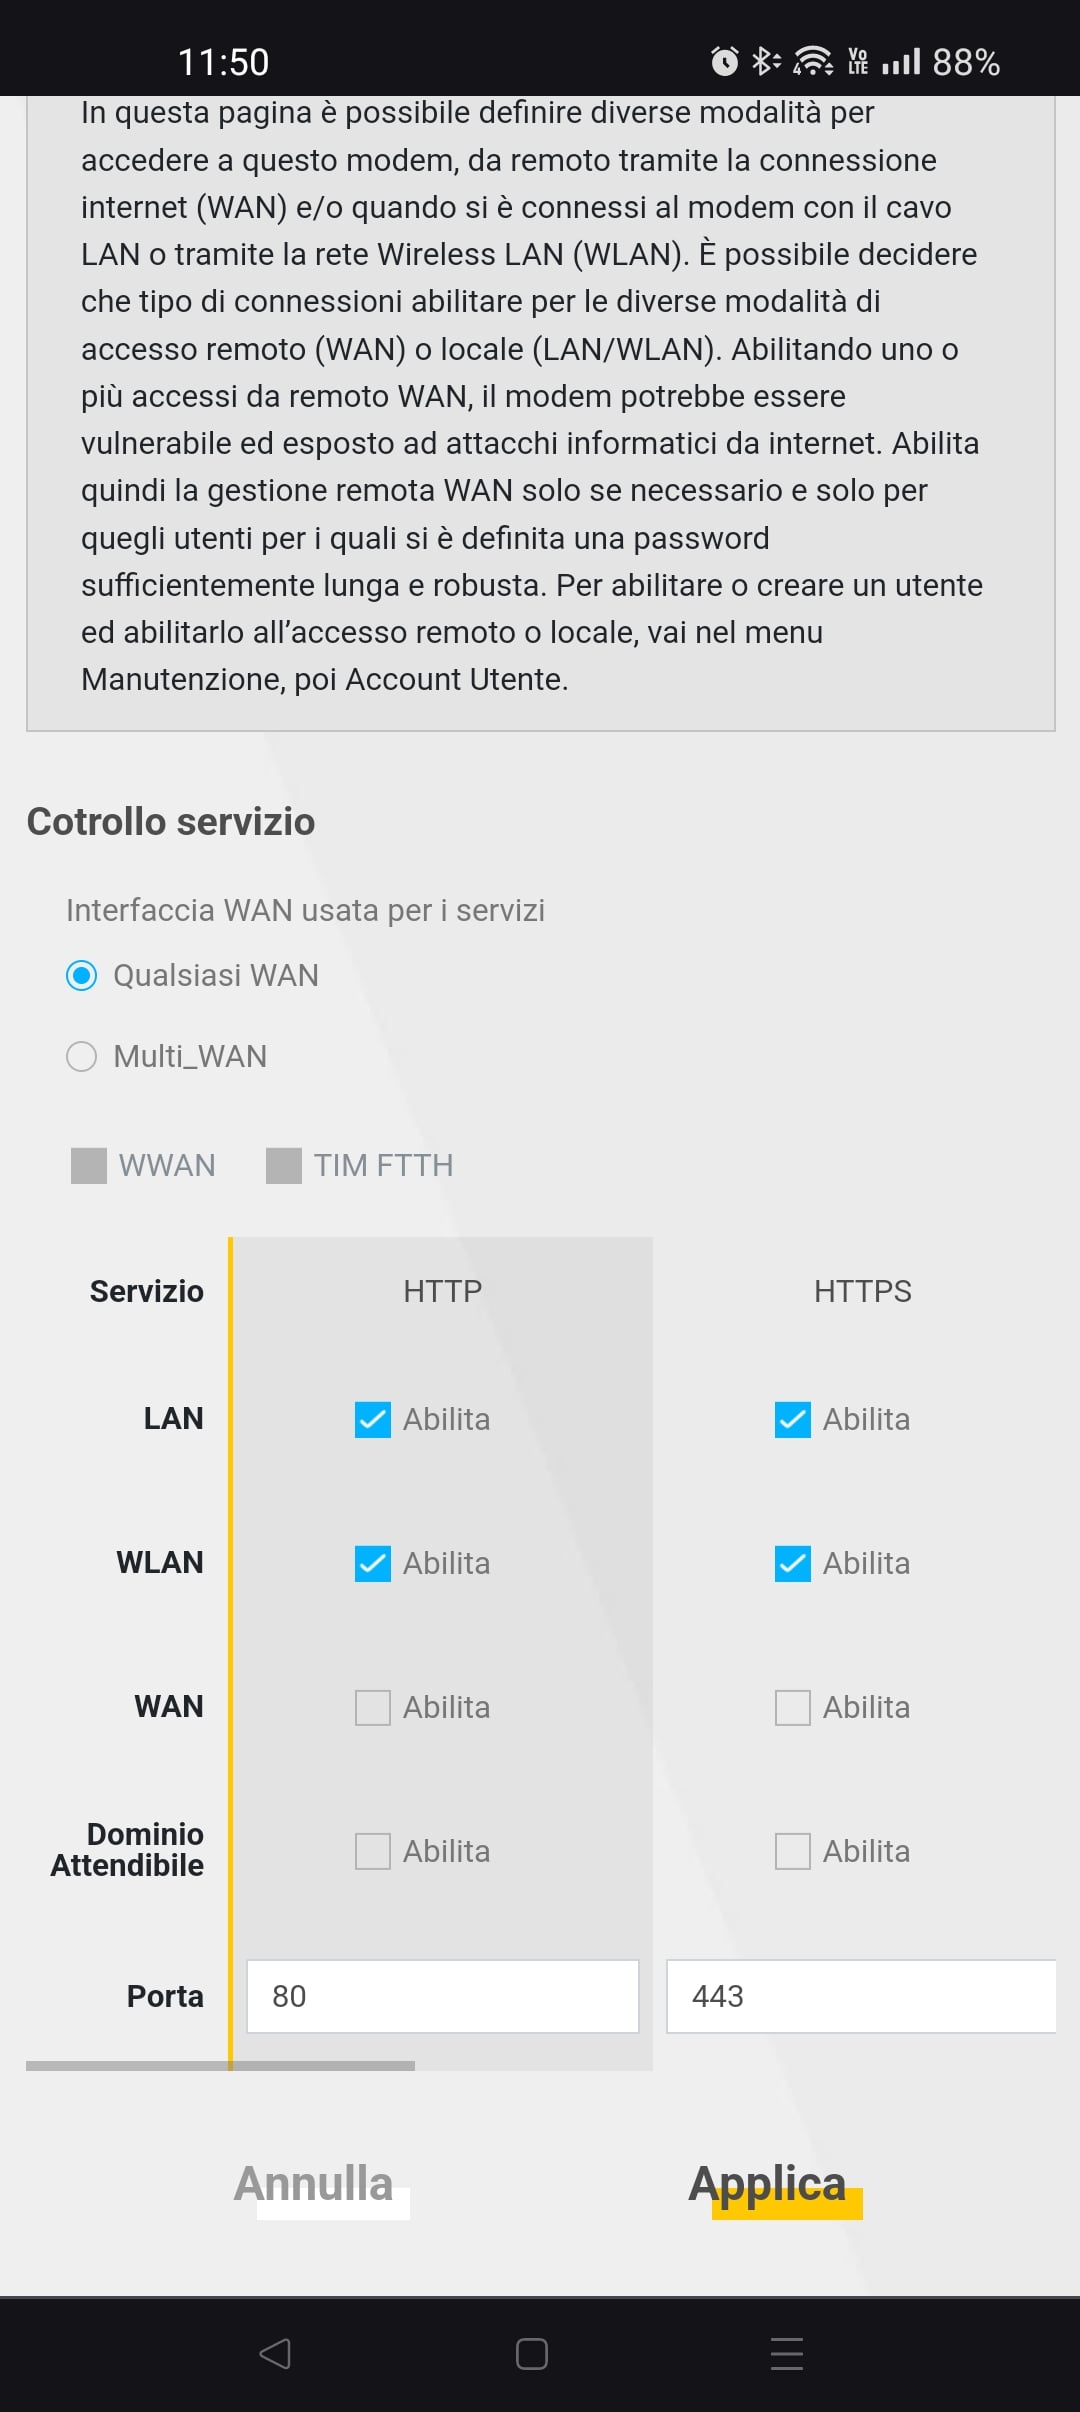This screenshot has height=2412, width=1080.
Task: Click the horizontal scrollbar under the table
Action: pos(220,2065)
